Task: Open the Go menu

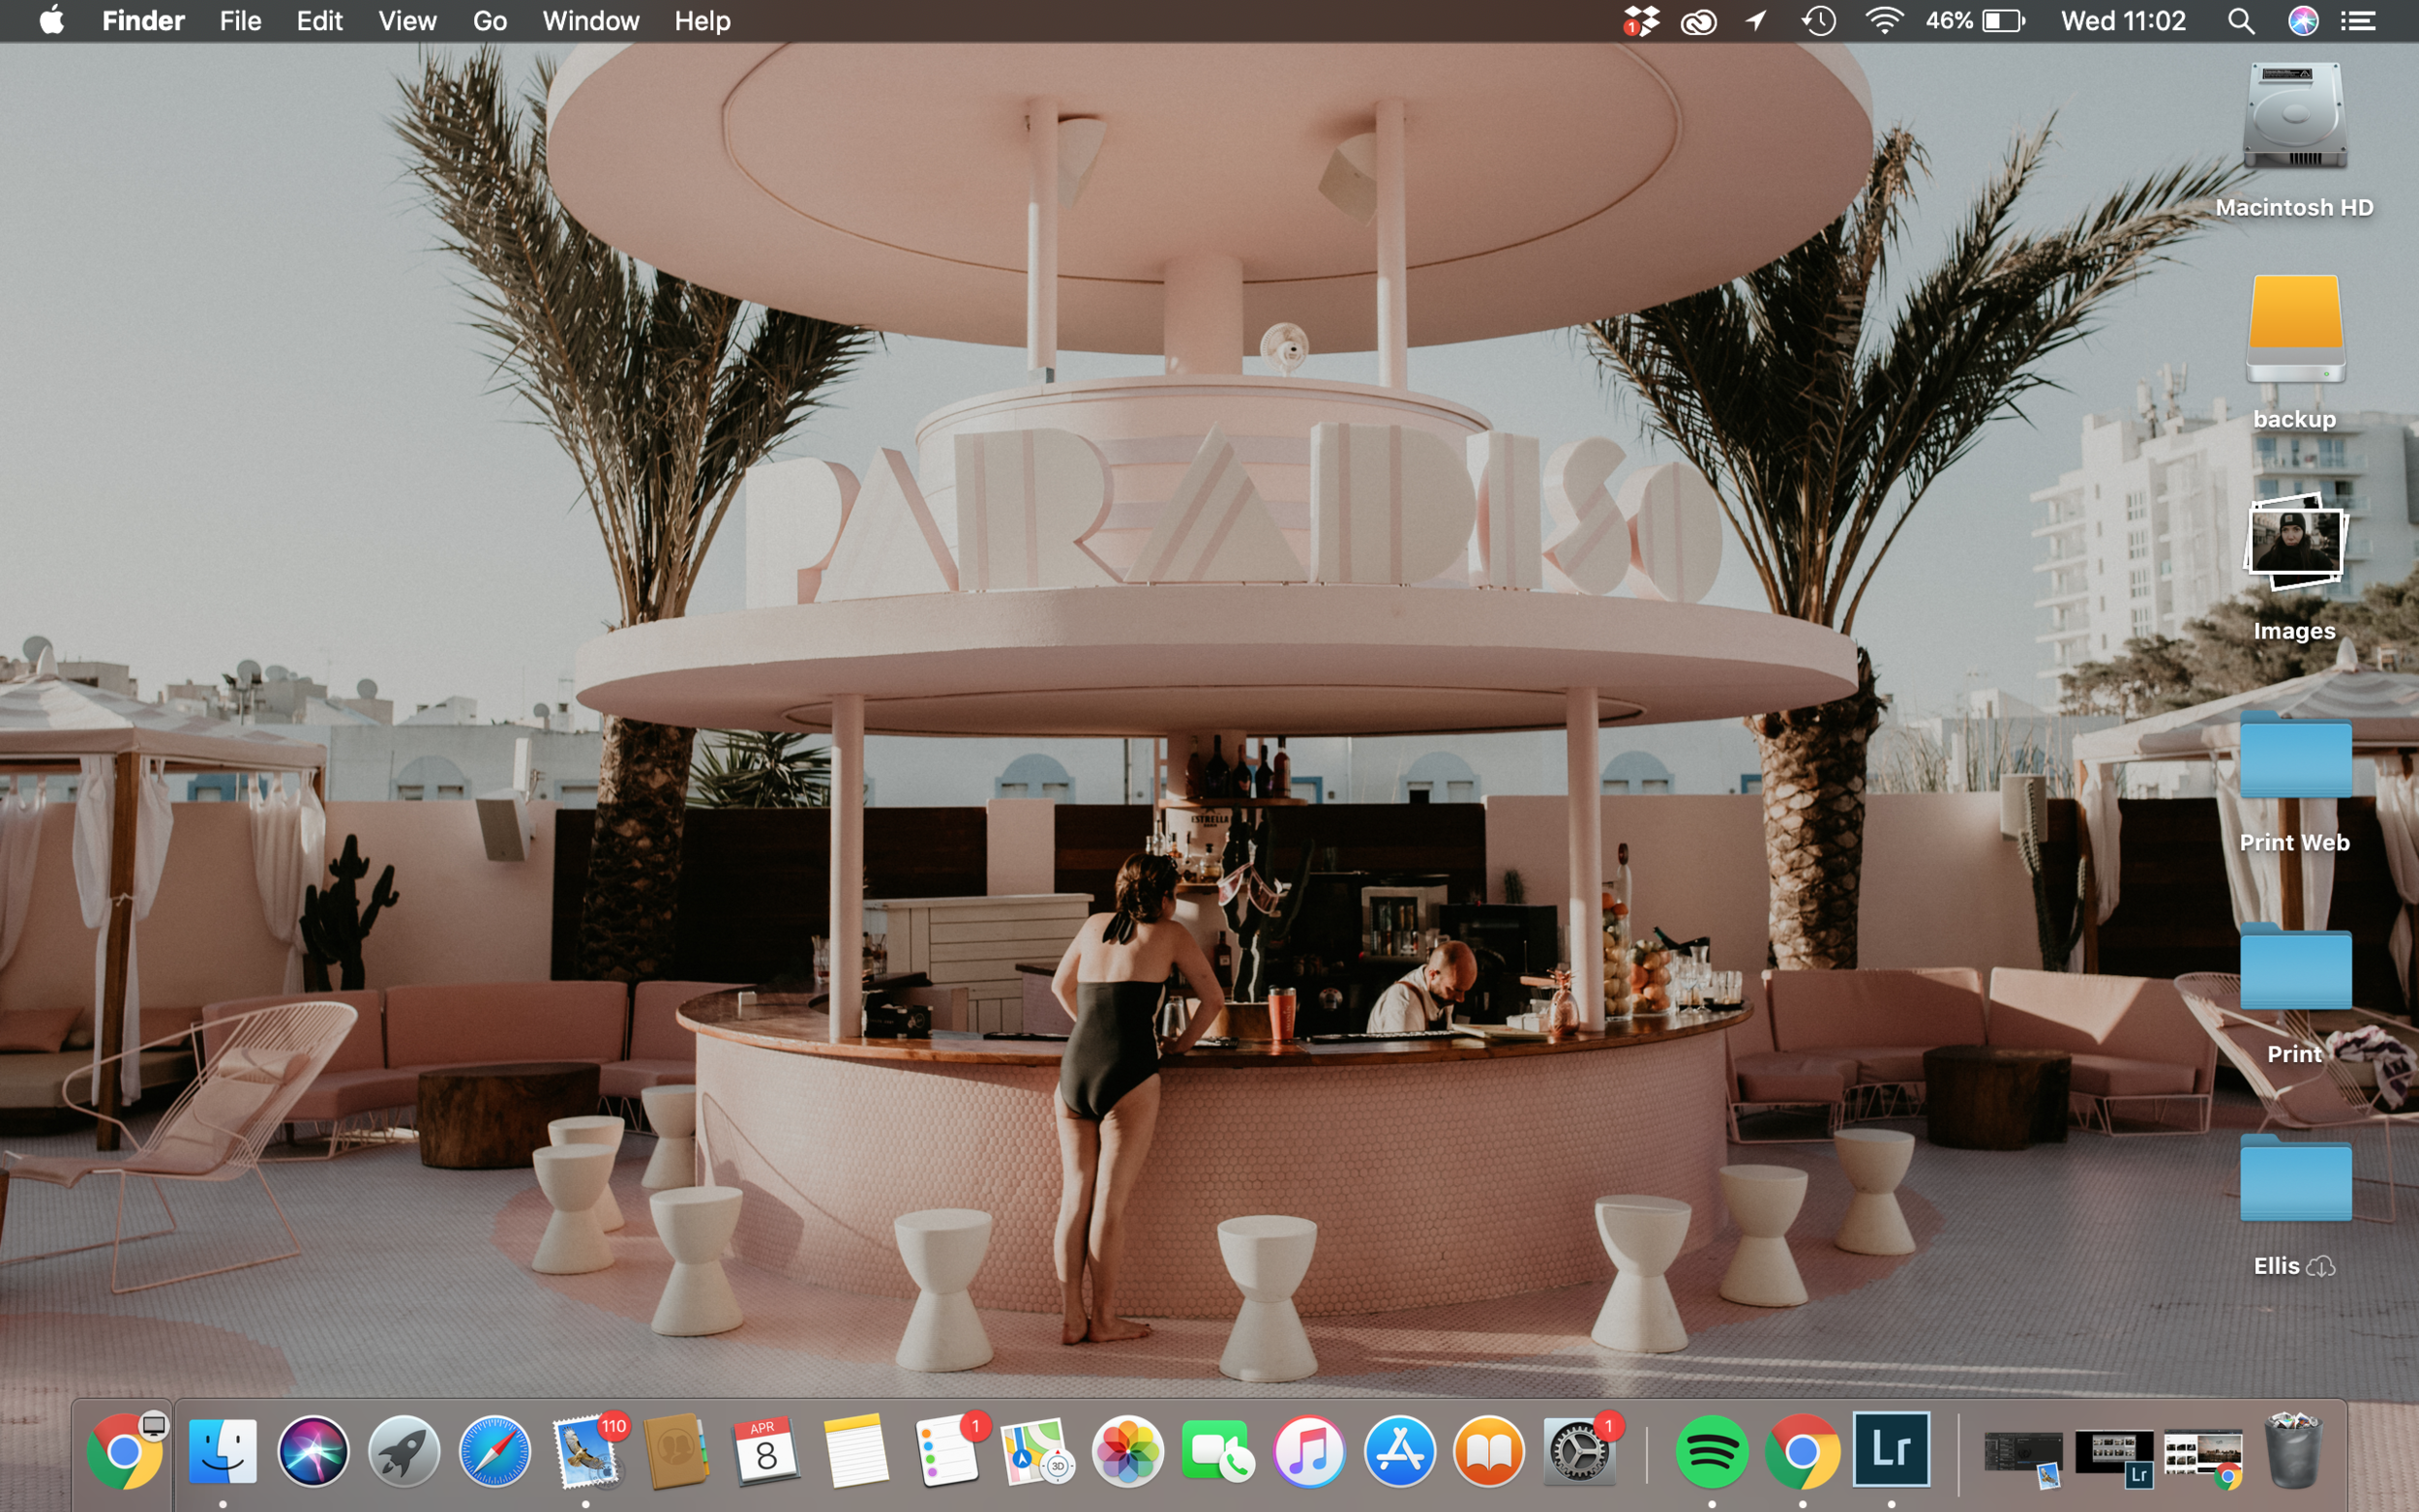Action: coord(489,21)
